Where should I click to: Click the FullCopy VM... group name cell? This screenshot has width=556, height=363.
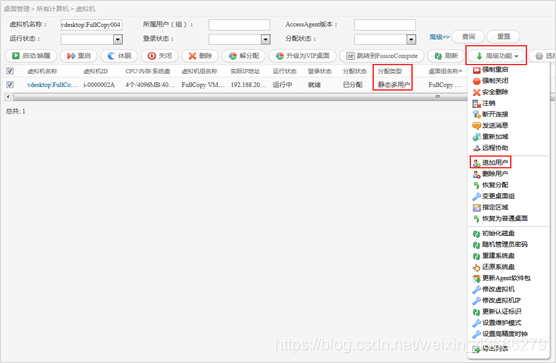click(203, 85)
